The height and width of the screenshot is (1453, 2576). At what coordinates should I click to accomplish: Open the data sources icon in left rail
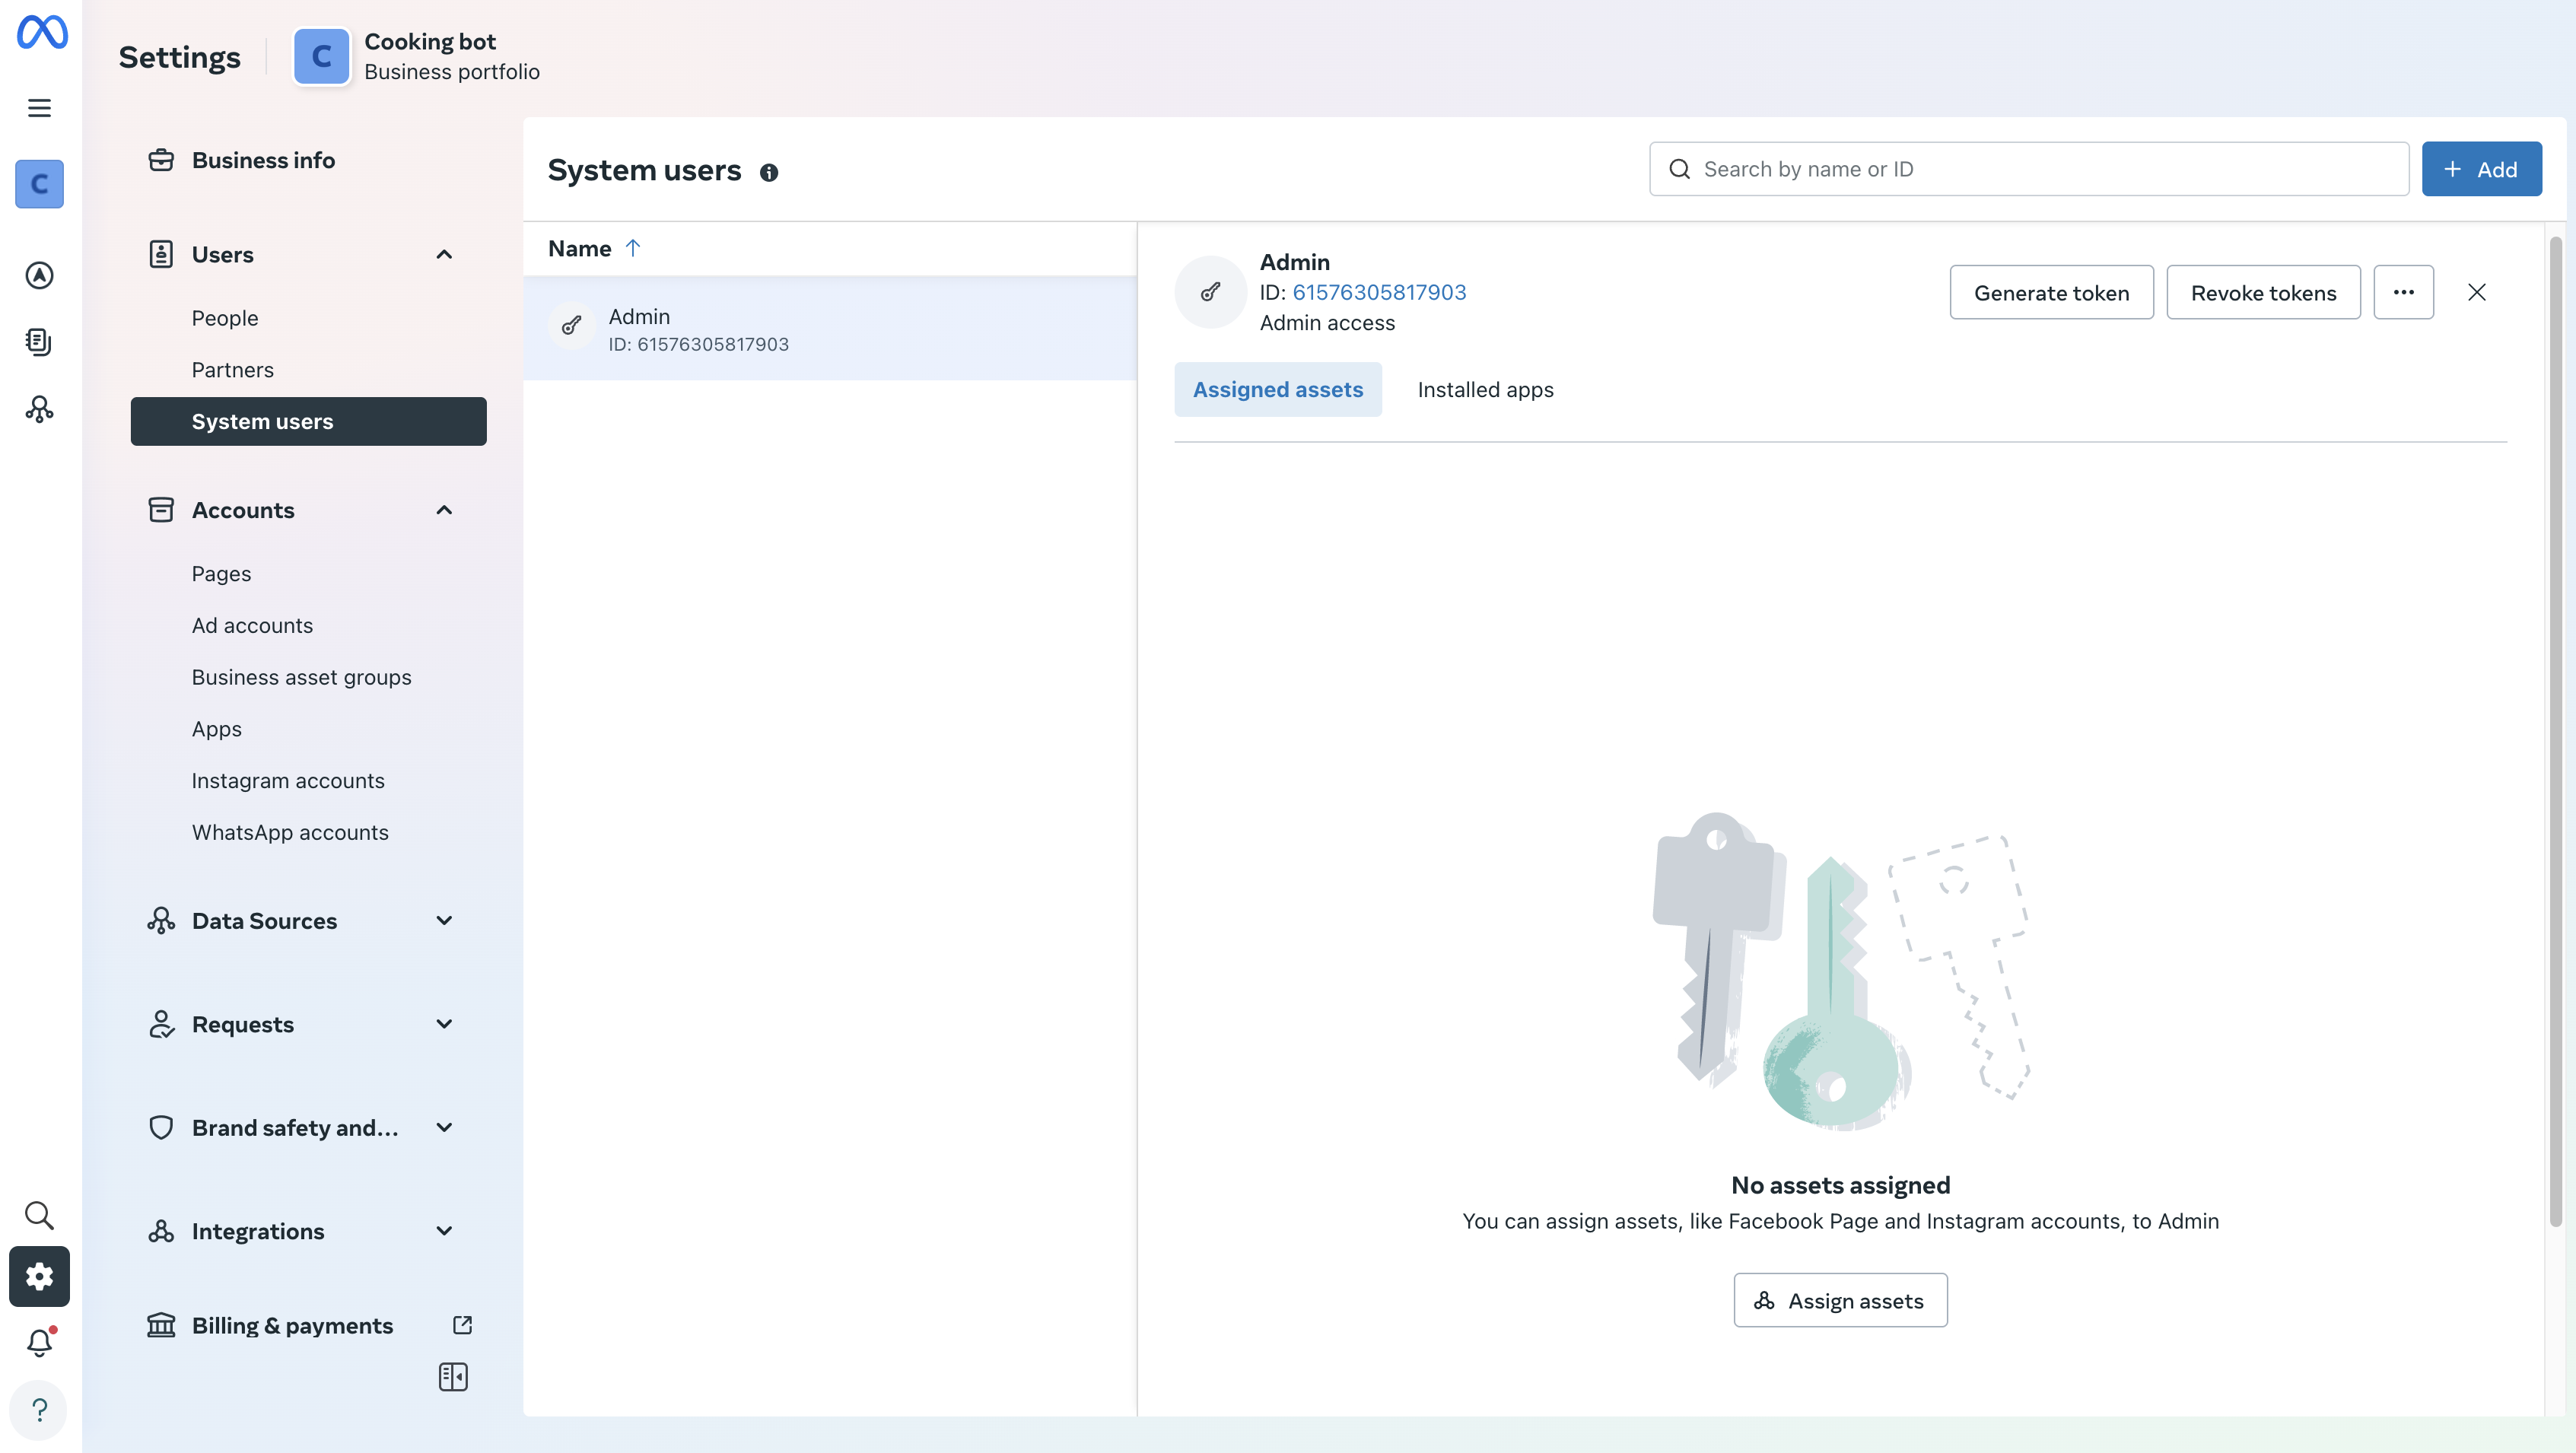pos(39,409)
